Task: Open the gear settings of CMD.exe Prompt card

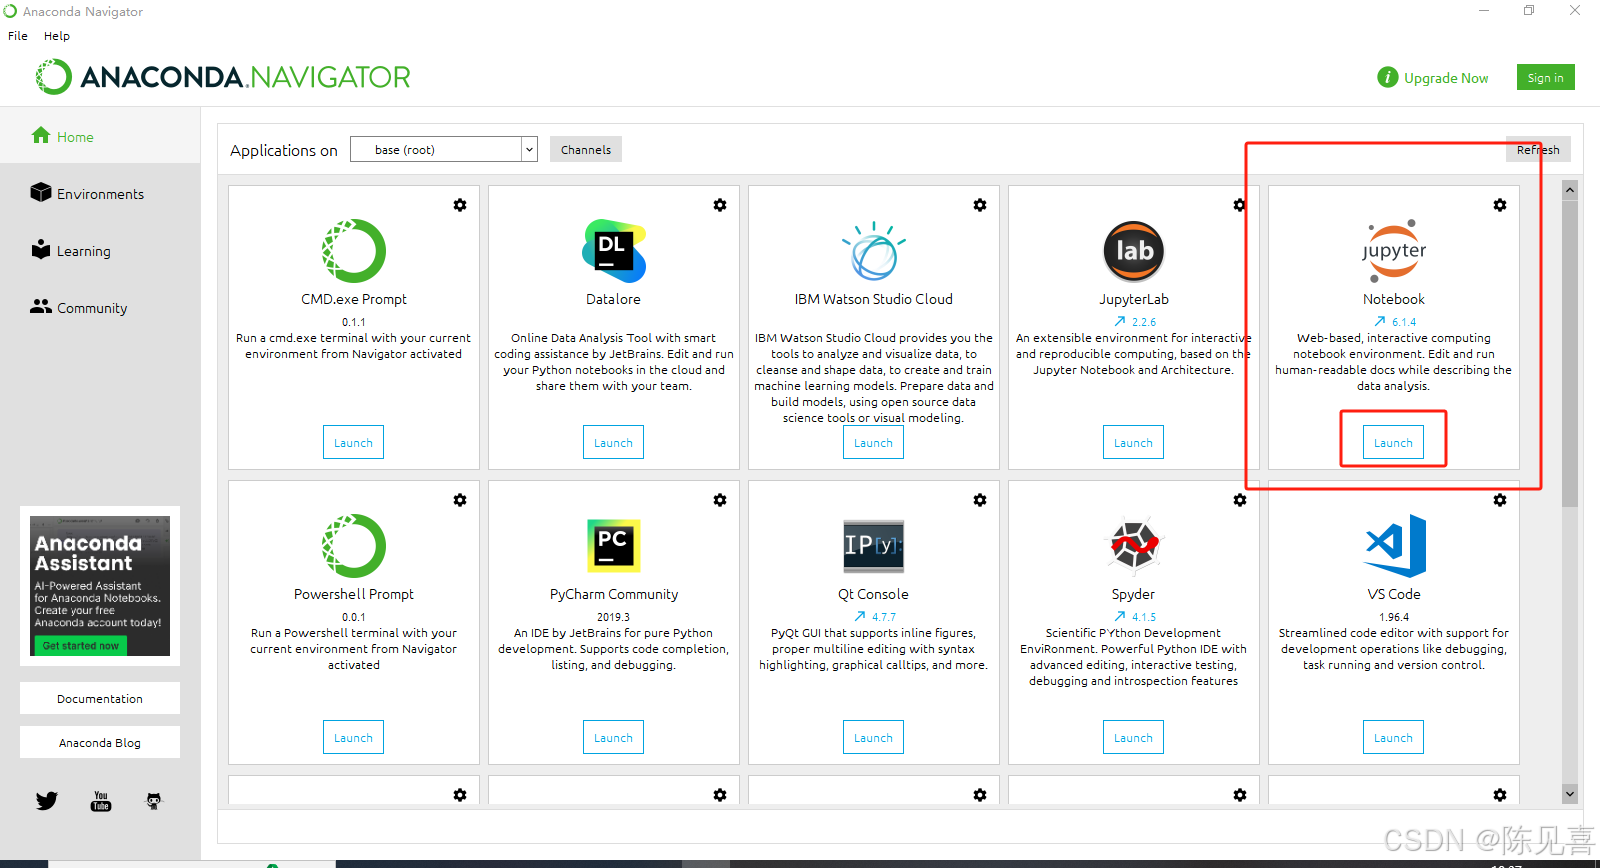Action: tap(460, 205)
